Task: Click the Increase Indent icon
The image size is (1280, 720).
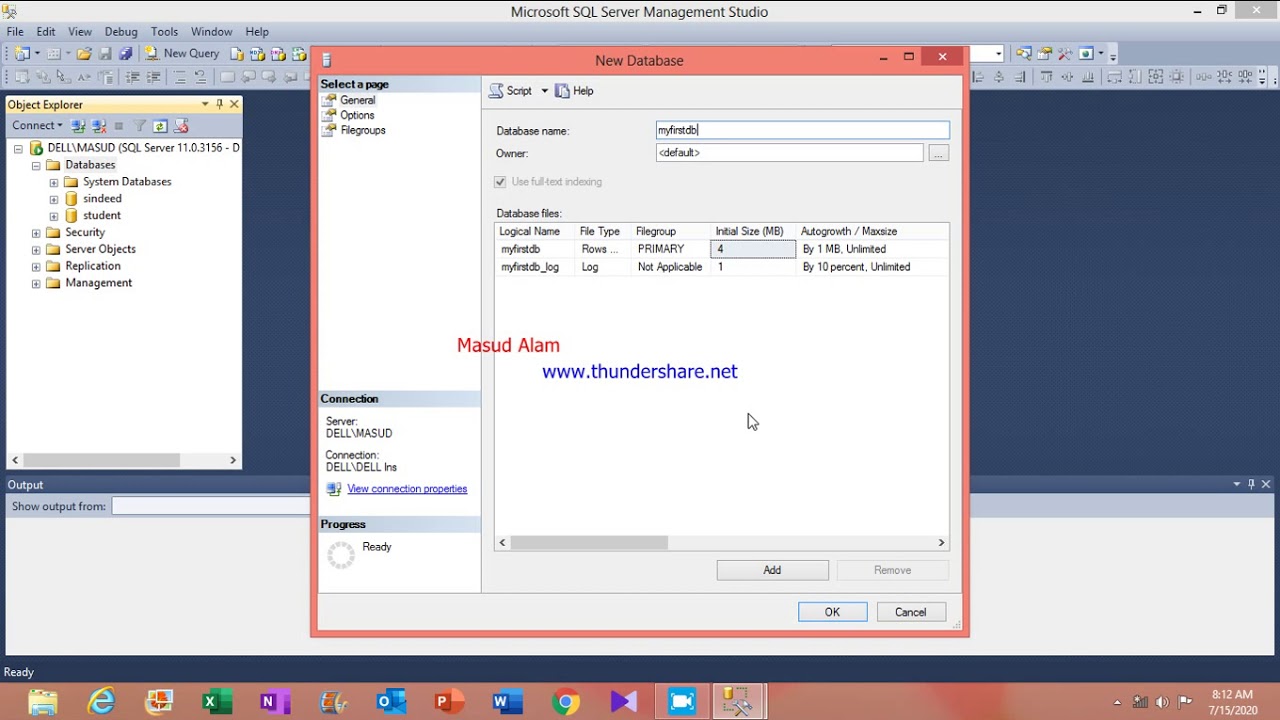Action: pos(153,77)
